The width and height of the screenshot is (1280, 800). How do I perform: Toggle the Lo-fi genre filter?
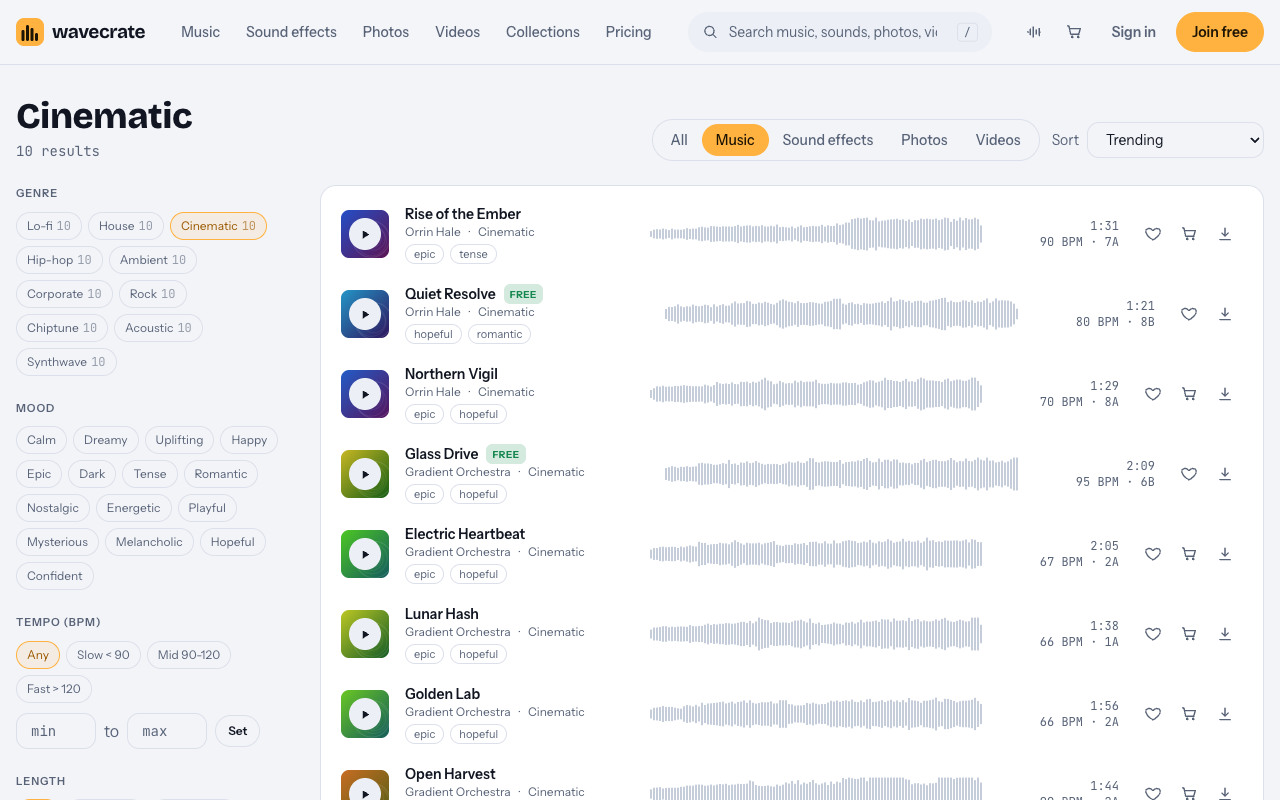coord(49,226)
